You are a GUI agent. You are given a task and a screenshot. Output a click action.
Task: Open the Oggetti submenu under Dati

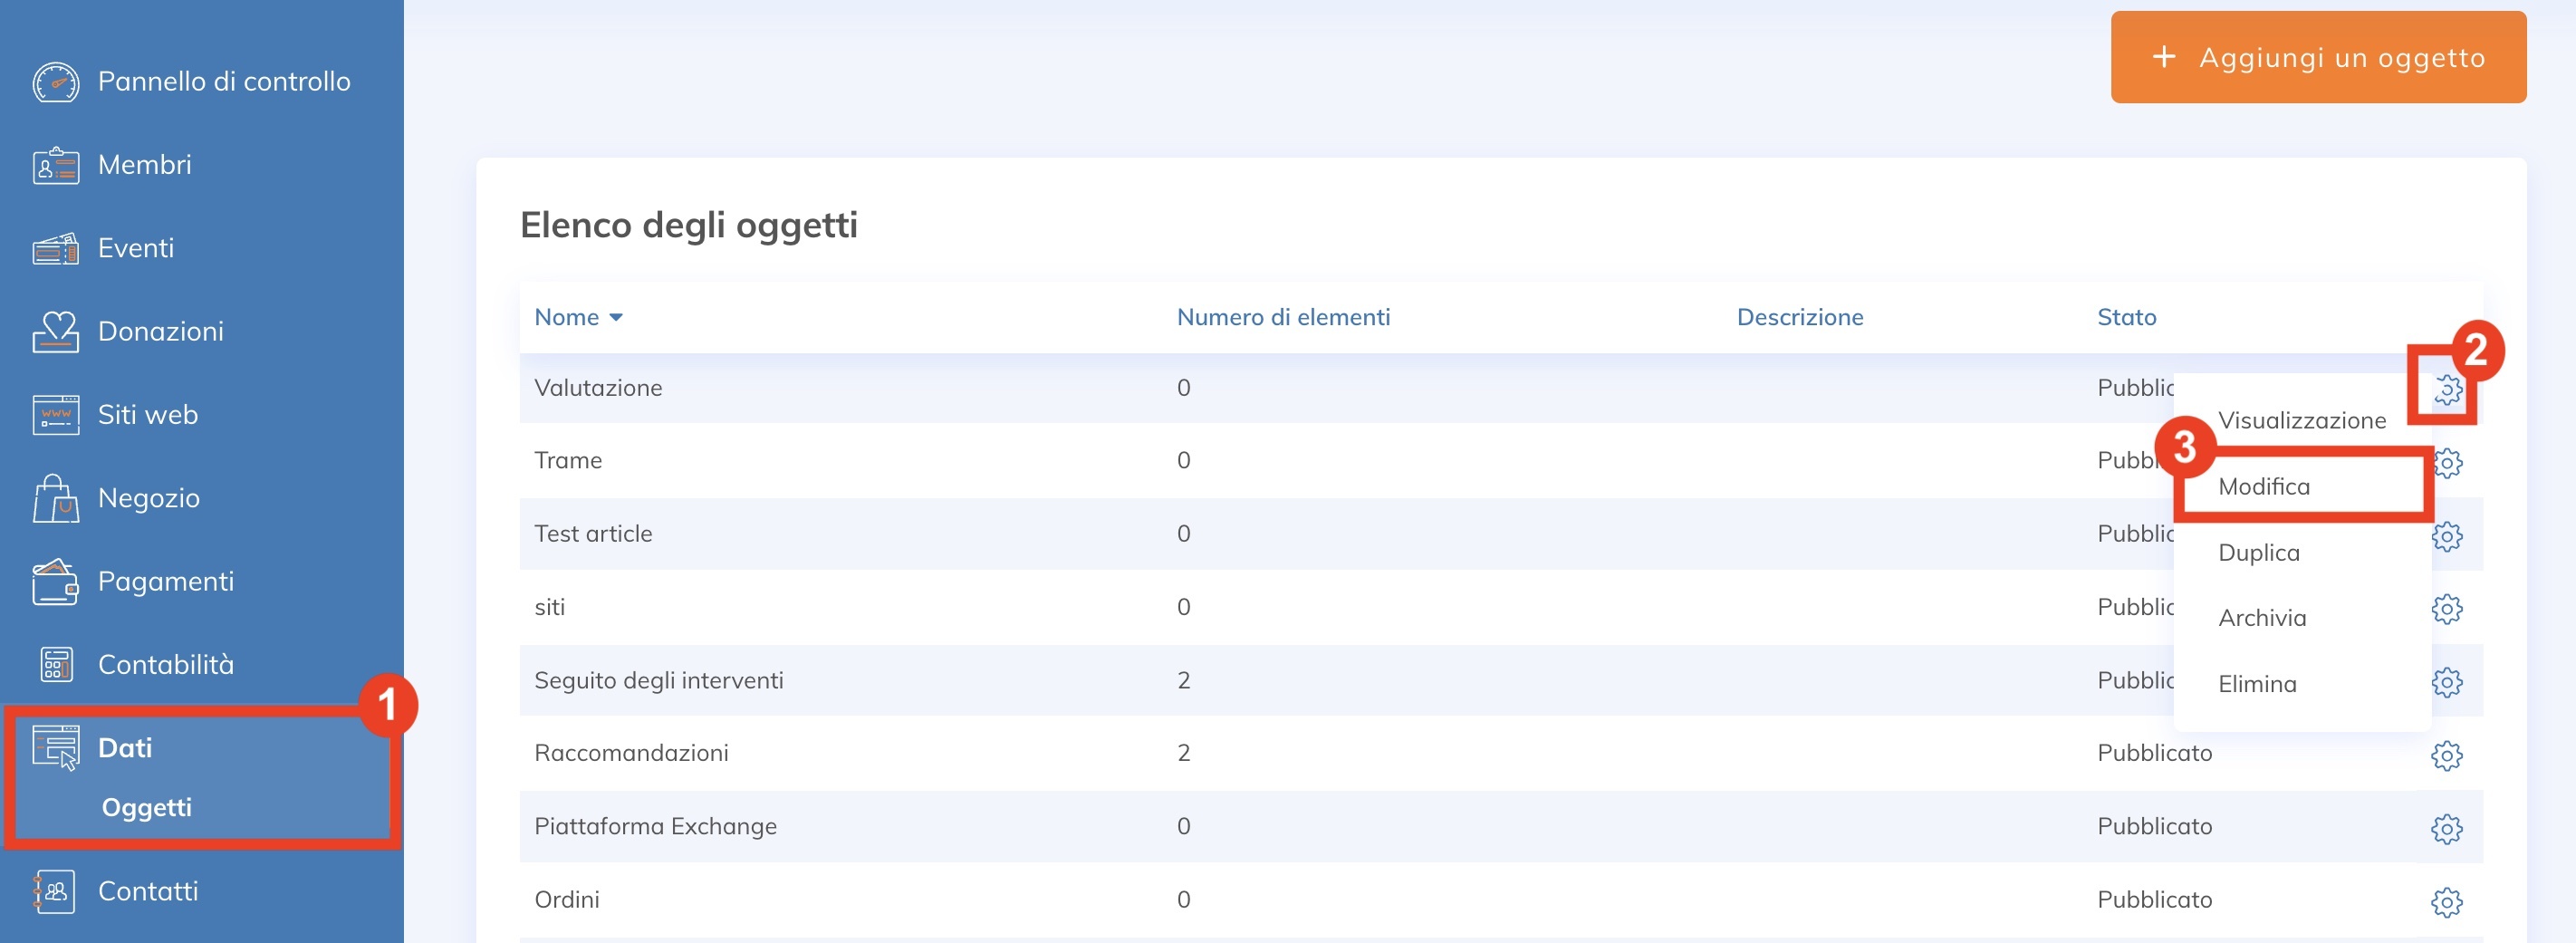147,807
